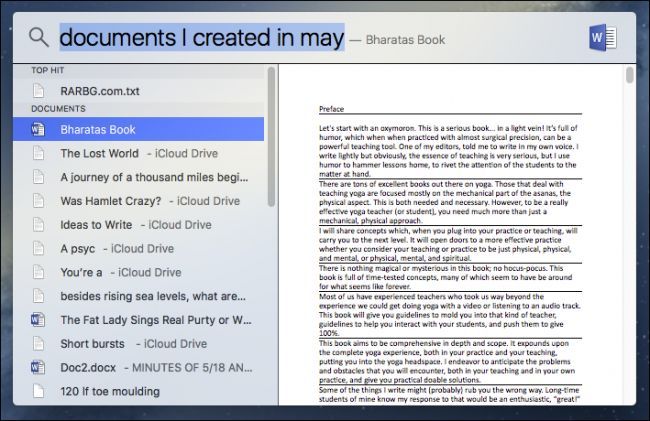Click 'MINUTES OF 5/18 AN...' text beside Doc2.docx
This screenshot has height=421, width=650.
pos(192,368)
